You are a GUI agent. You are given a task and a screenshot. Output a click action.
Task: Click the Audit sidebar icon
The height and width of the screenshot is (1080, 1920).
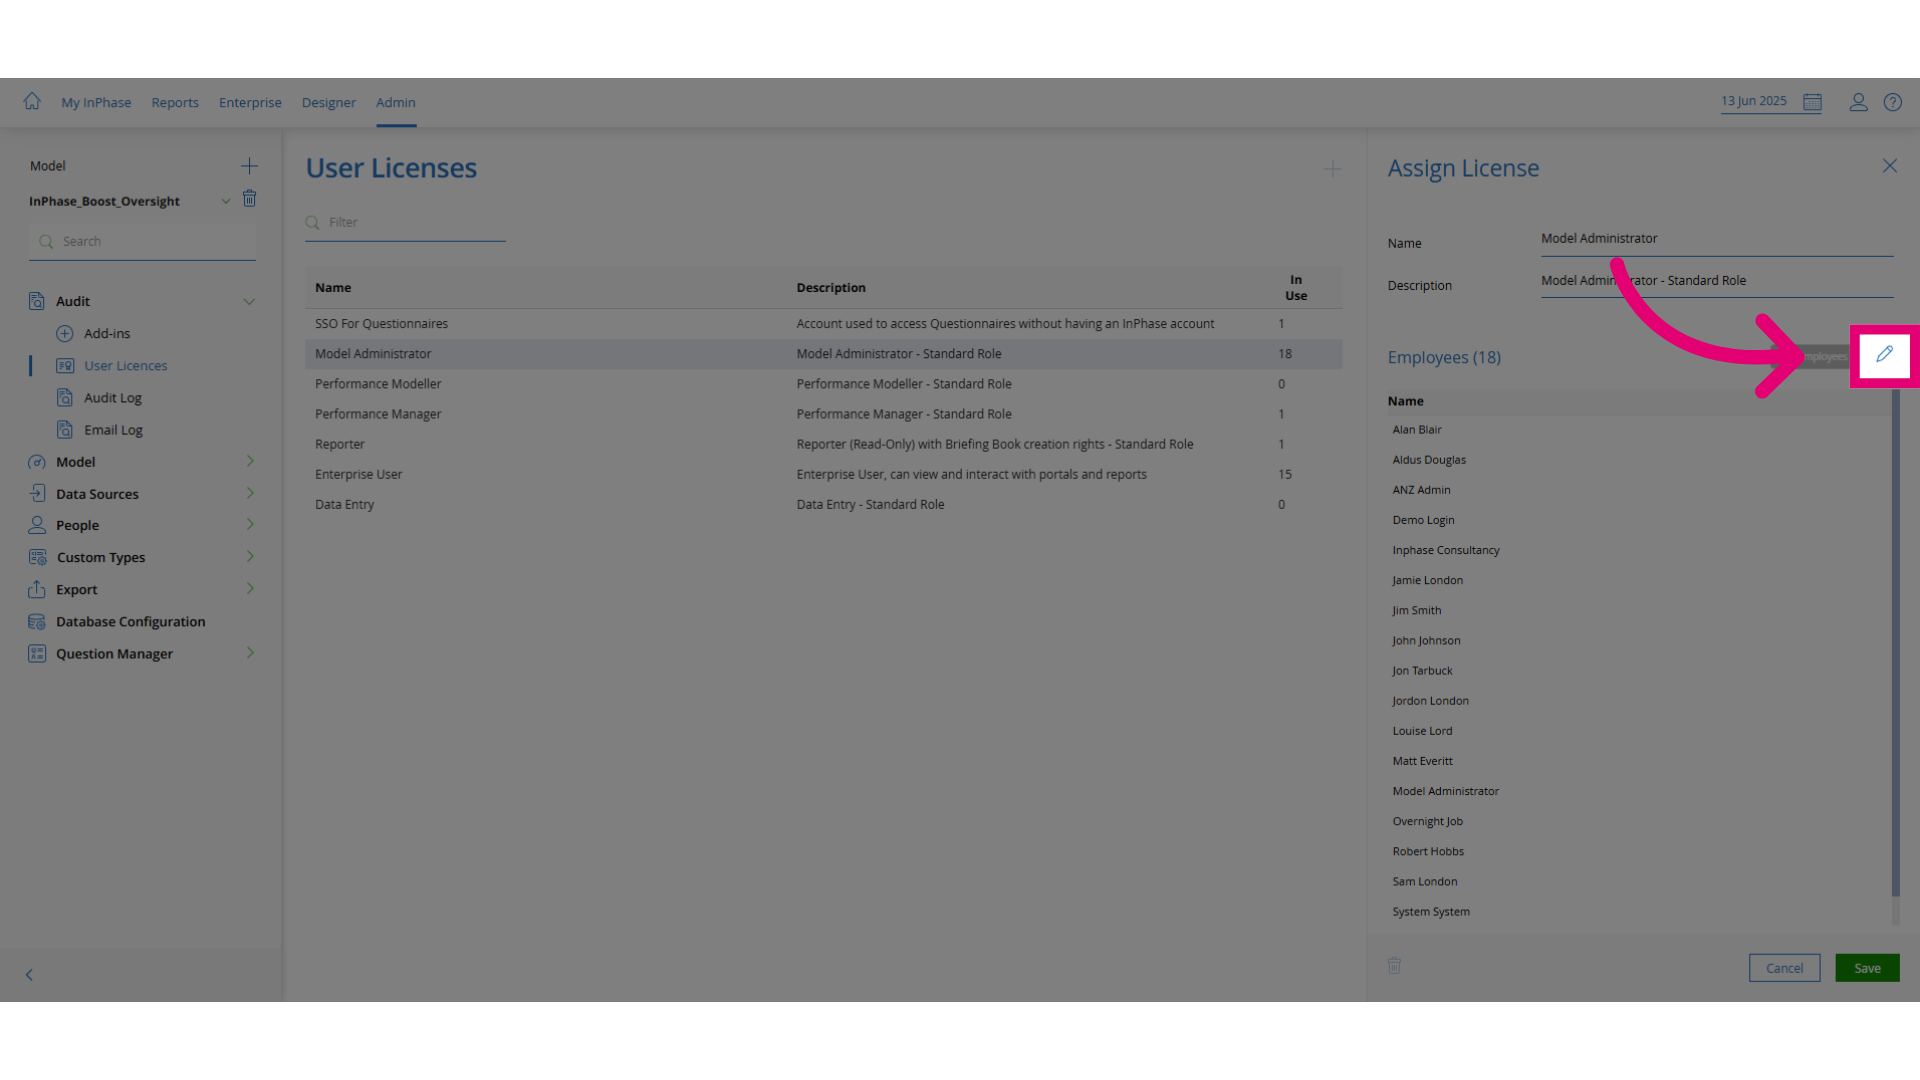(x=37, y=301)
